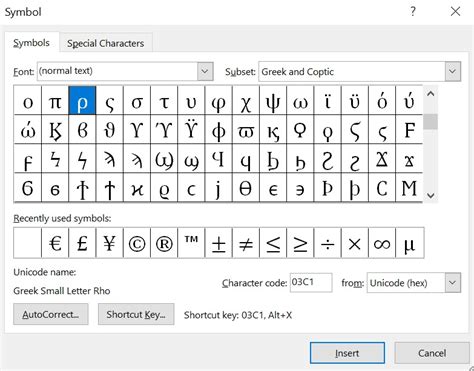This screenshot has width=474, height=371.
Task: Select omicron with tonos ό symbol
Action: pyautogui.click(x=382, y=101)
